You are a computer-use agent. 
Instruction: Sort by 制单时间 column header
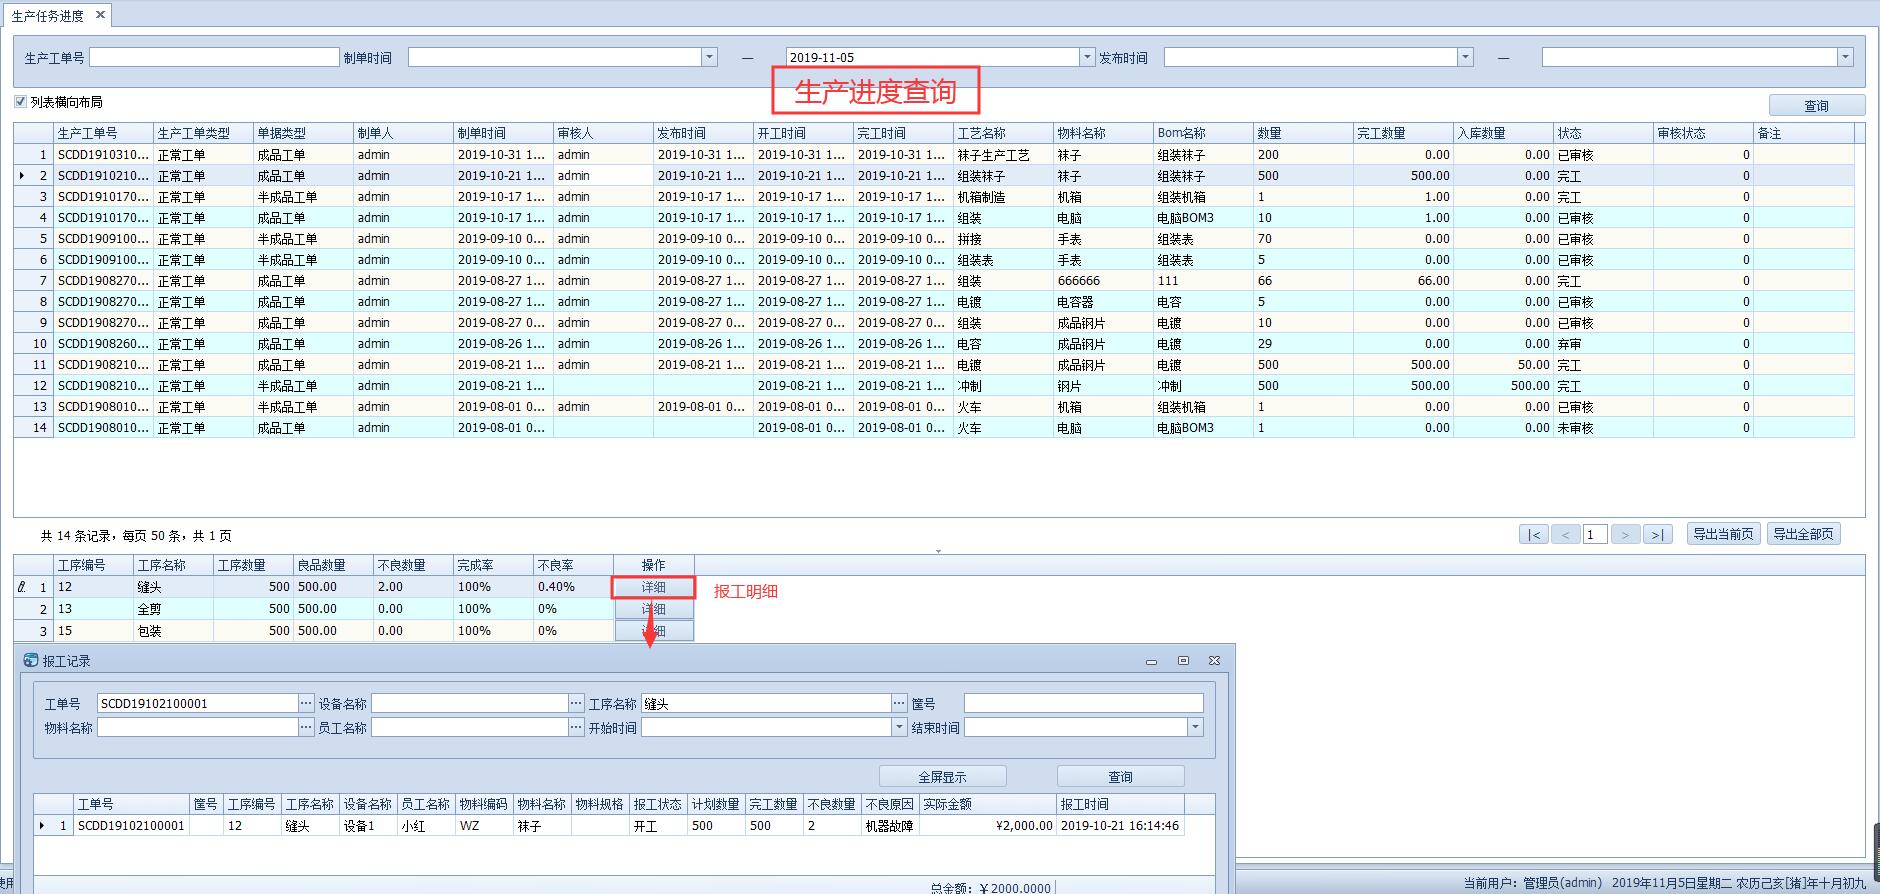pyautogui.click(x=503, y=133)
